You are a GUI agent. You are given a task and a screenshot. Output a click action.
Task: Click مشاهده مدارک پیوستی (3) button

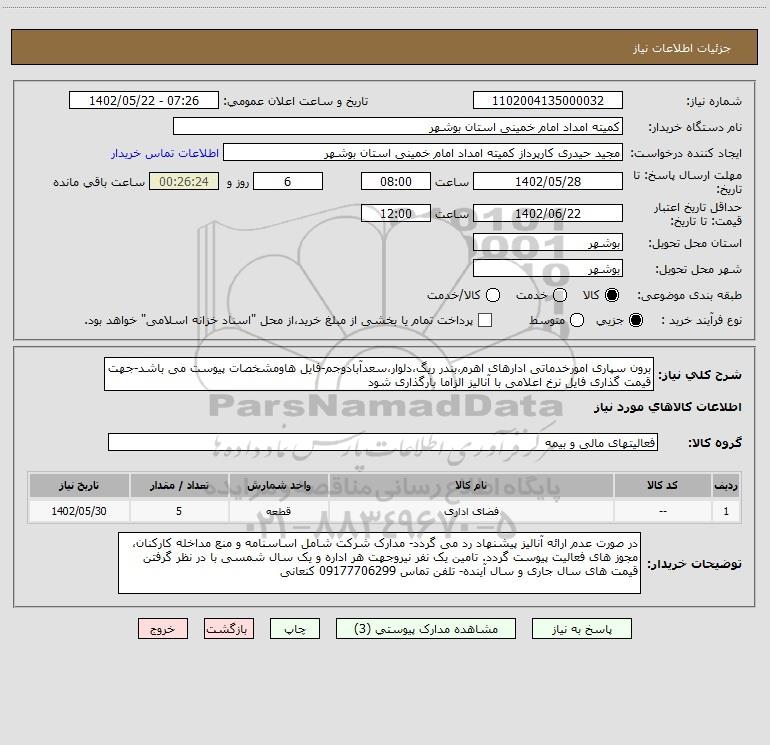click(426, 629)
